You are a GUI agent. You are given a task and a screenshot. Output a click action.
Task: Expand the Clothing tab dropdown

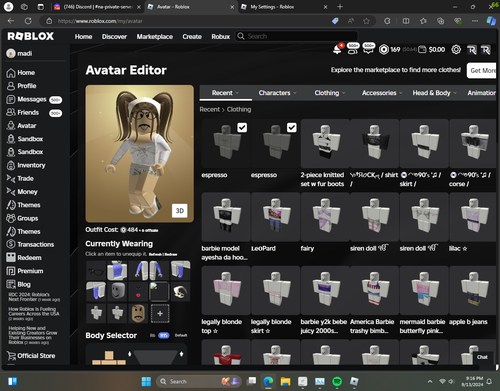[330, 93]
